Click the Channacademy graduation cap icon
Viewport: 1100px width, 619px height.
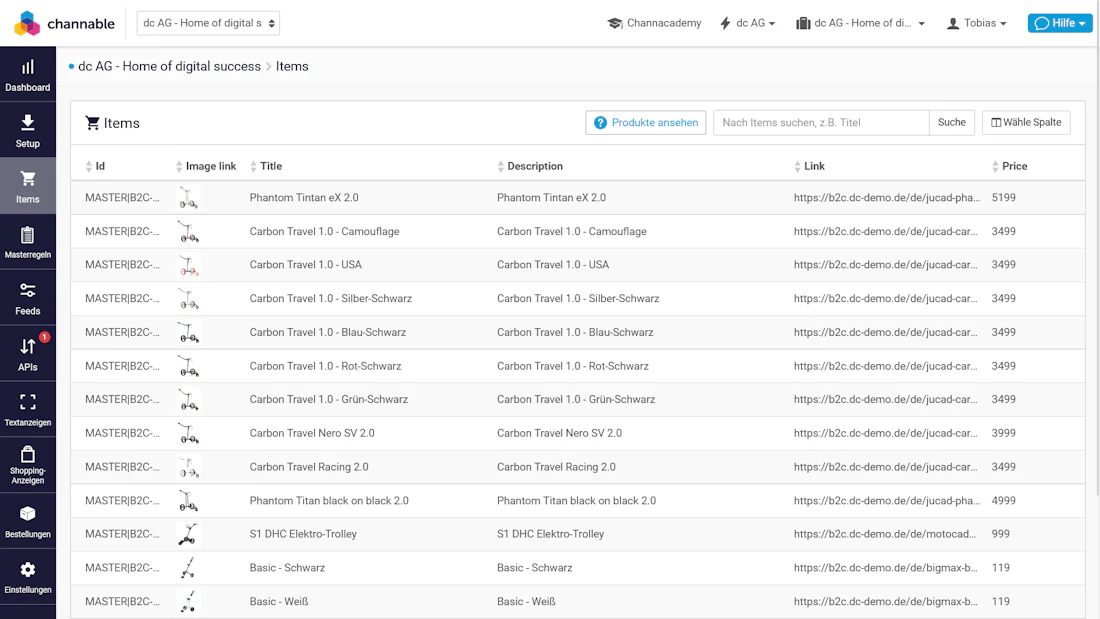(x=615, y=23)
